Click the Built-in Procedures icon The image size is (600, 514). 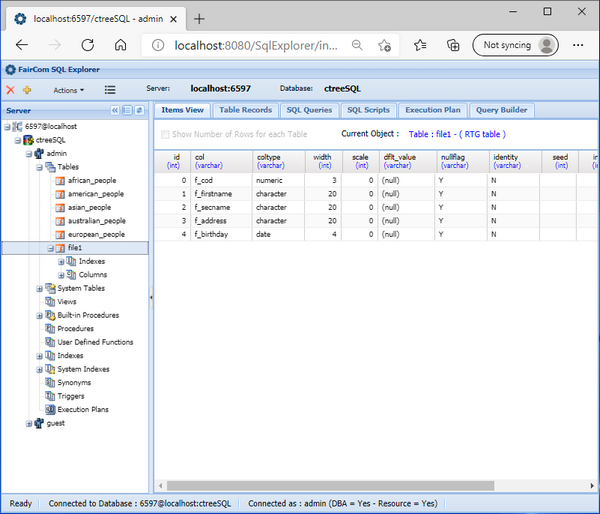(x=50, y=315)
